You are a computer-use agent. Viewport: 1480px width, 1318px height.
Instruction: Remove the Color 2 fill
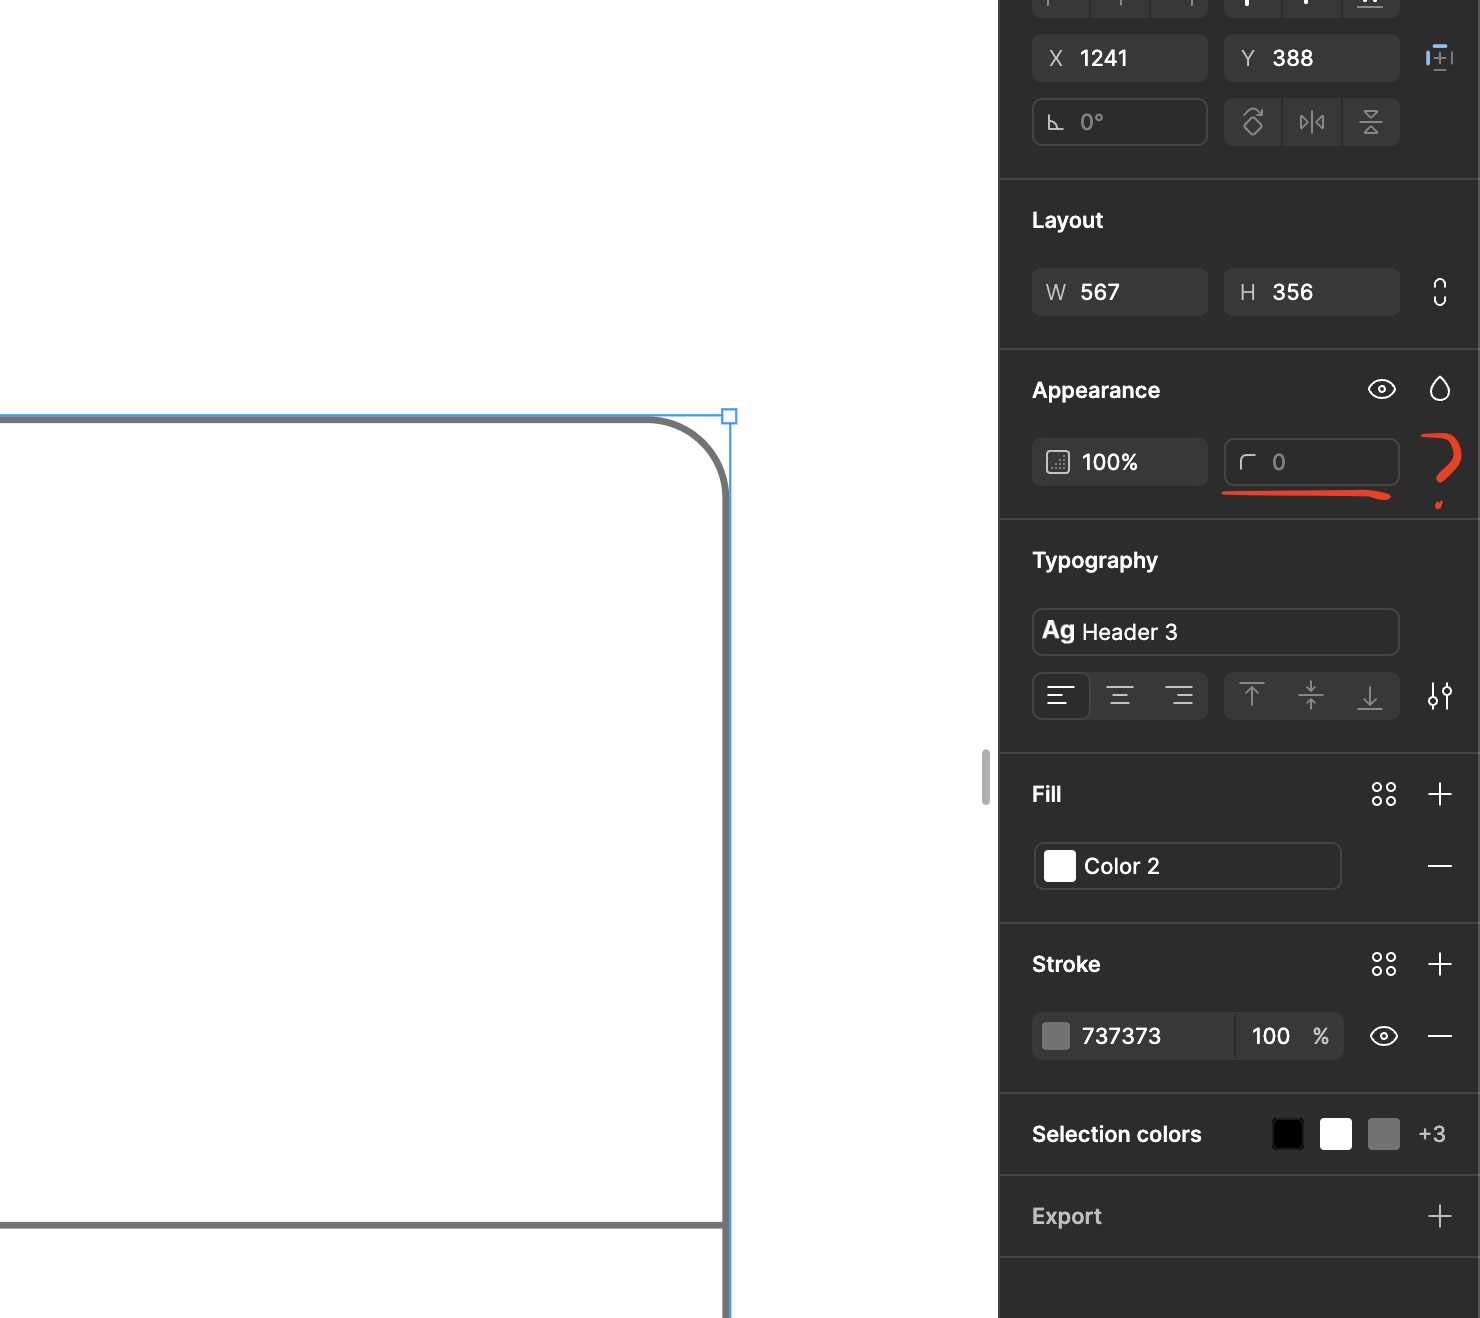point(1440,866)
